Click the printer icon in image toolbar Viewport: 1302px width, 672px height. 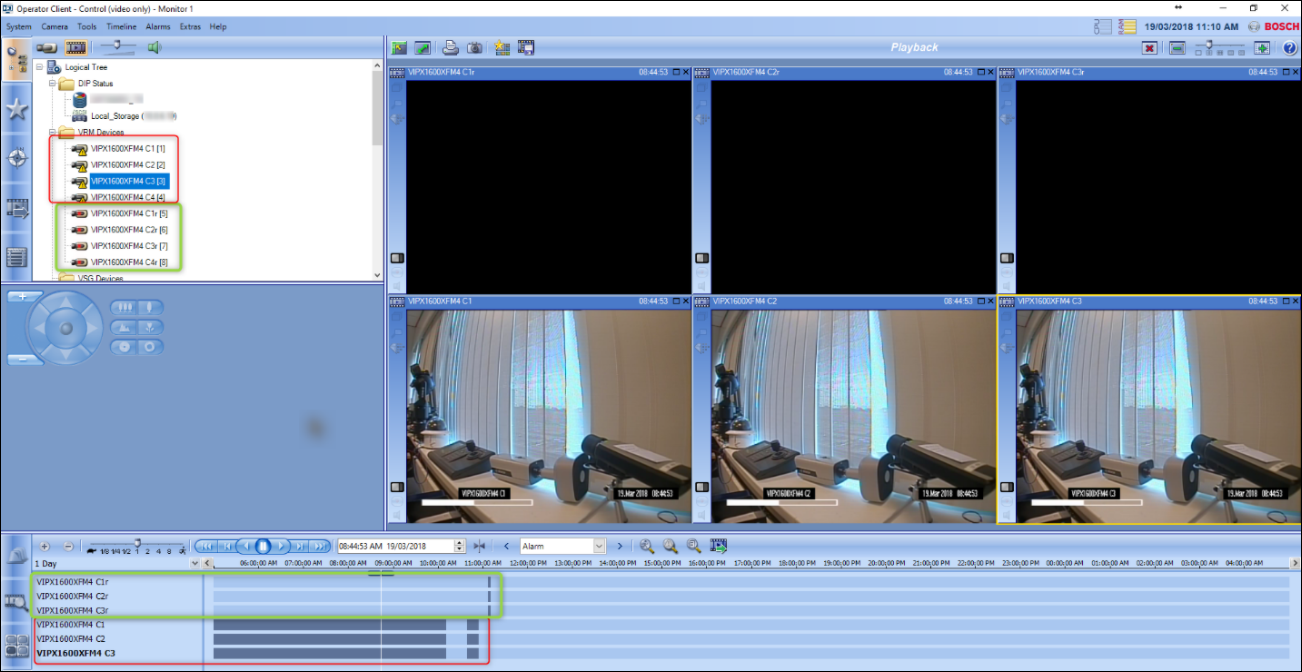tap(451, 47)
